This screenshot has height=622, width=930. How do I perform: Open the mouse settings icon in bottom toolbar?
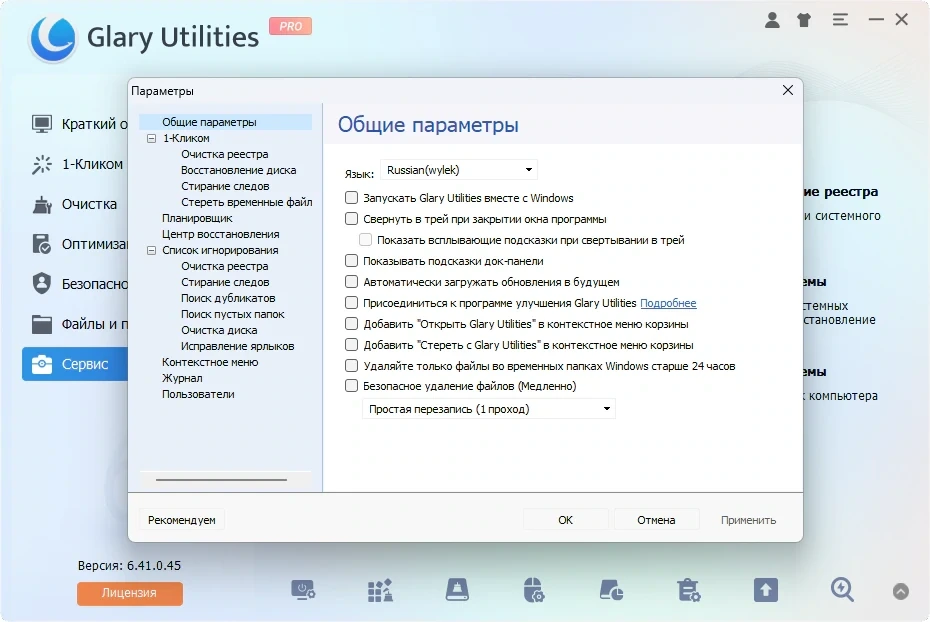point(534,591)
